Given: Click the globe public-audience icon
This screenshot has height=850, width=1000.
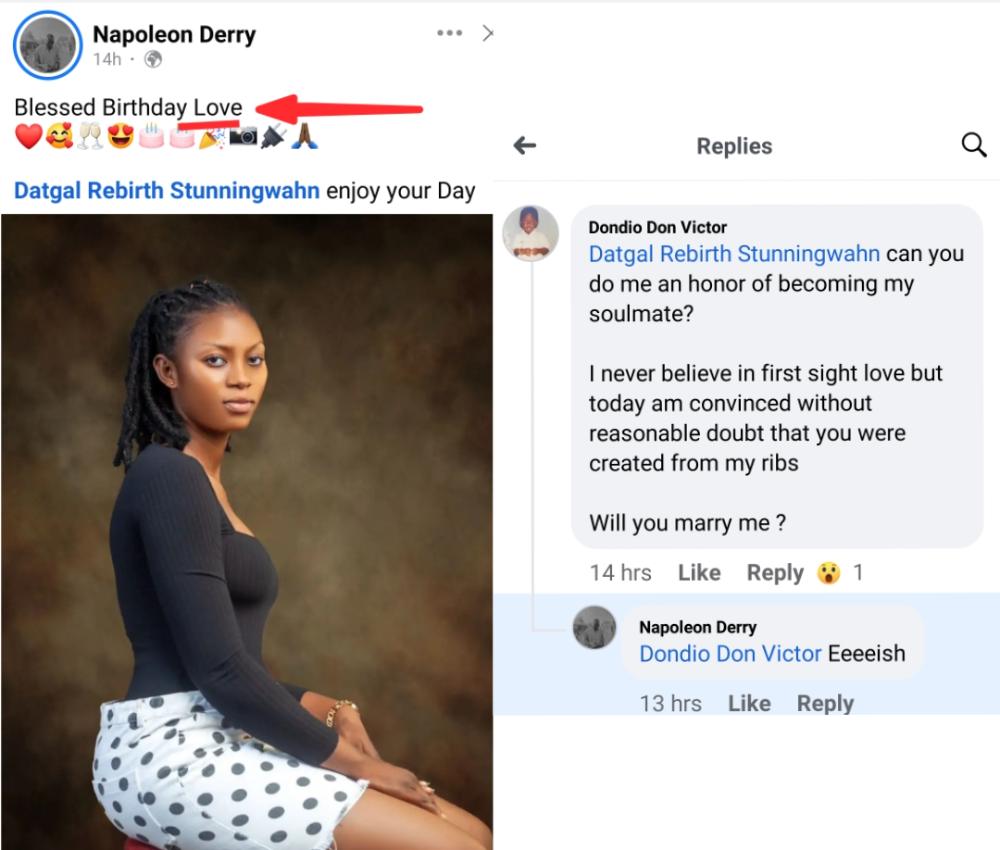Looking at the screenshot, I should (x=153, y=60).
